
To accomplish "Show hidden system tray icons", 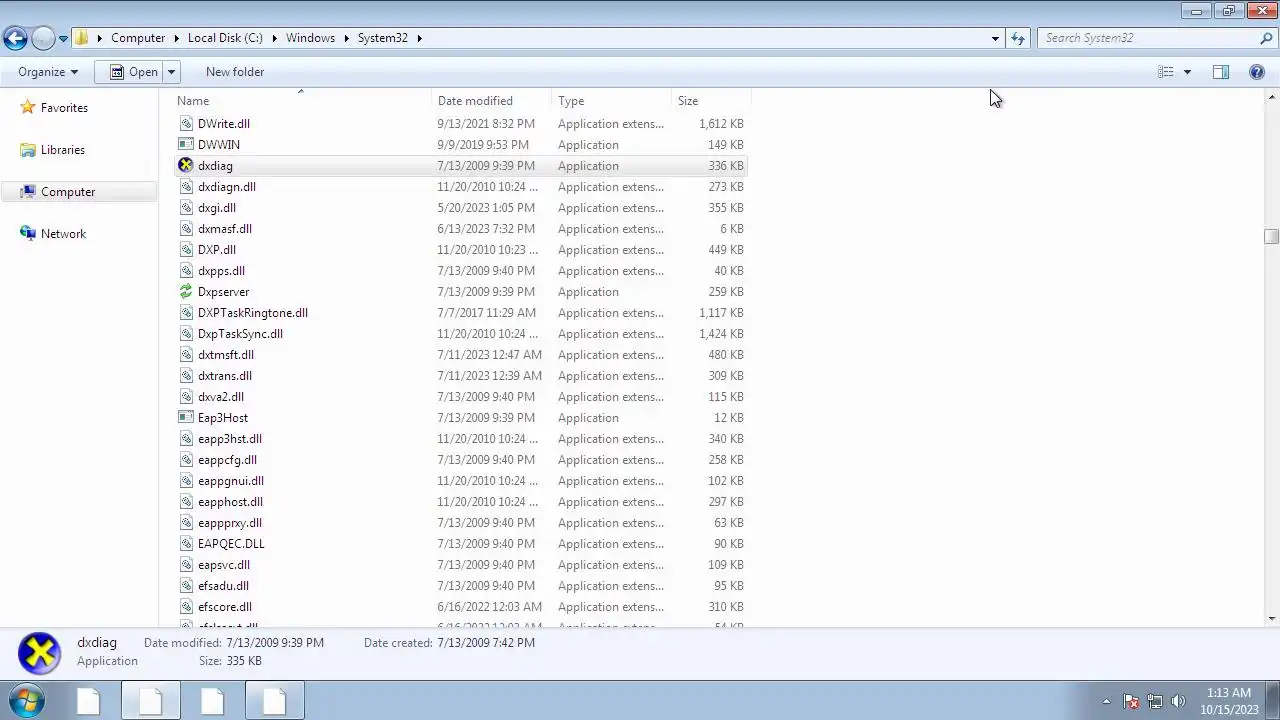I will click(1106, 701).
